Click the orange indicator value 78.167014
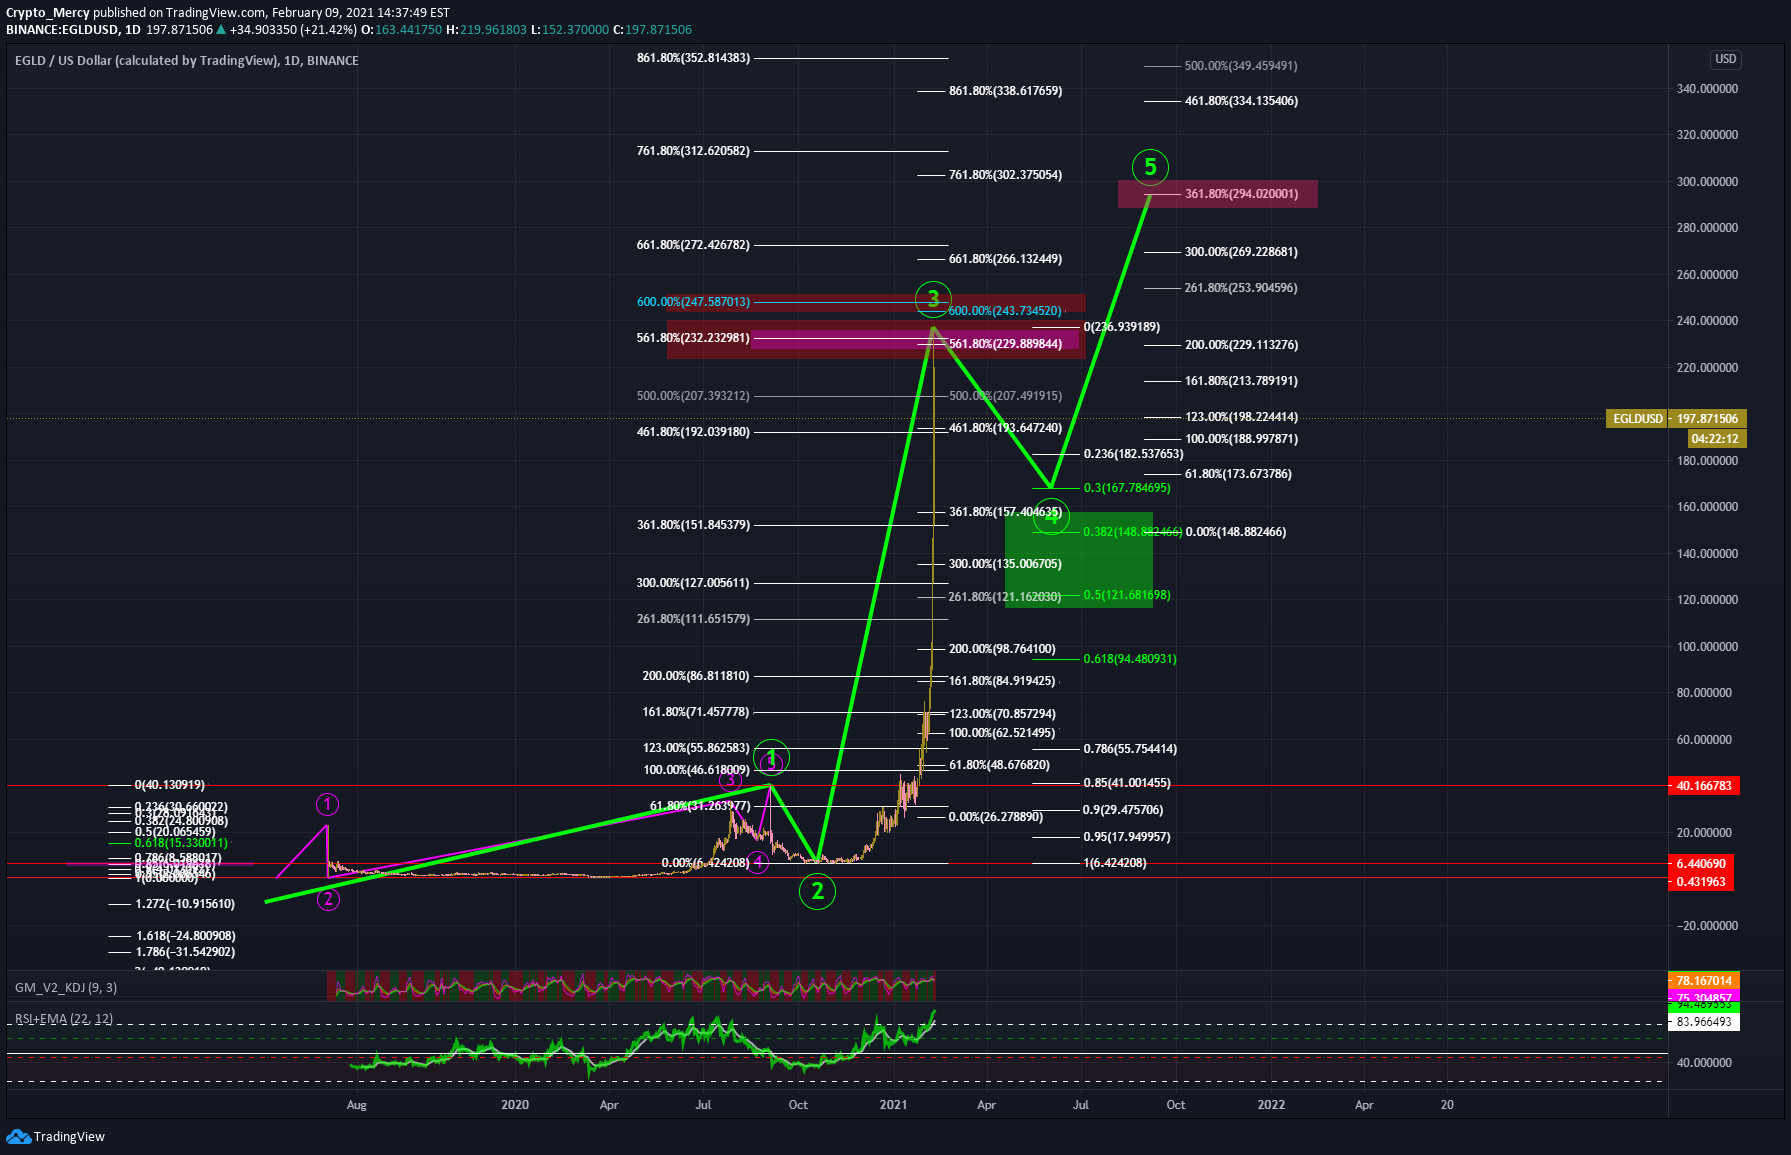 coord(1704,980)
